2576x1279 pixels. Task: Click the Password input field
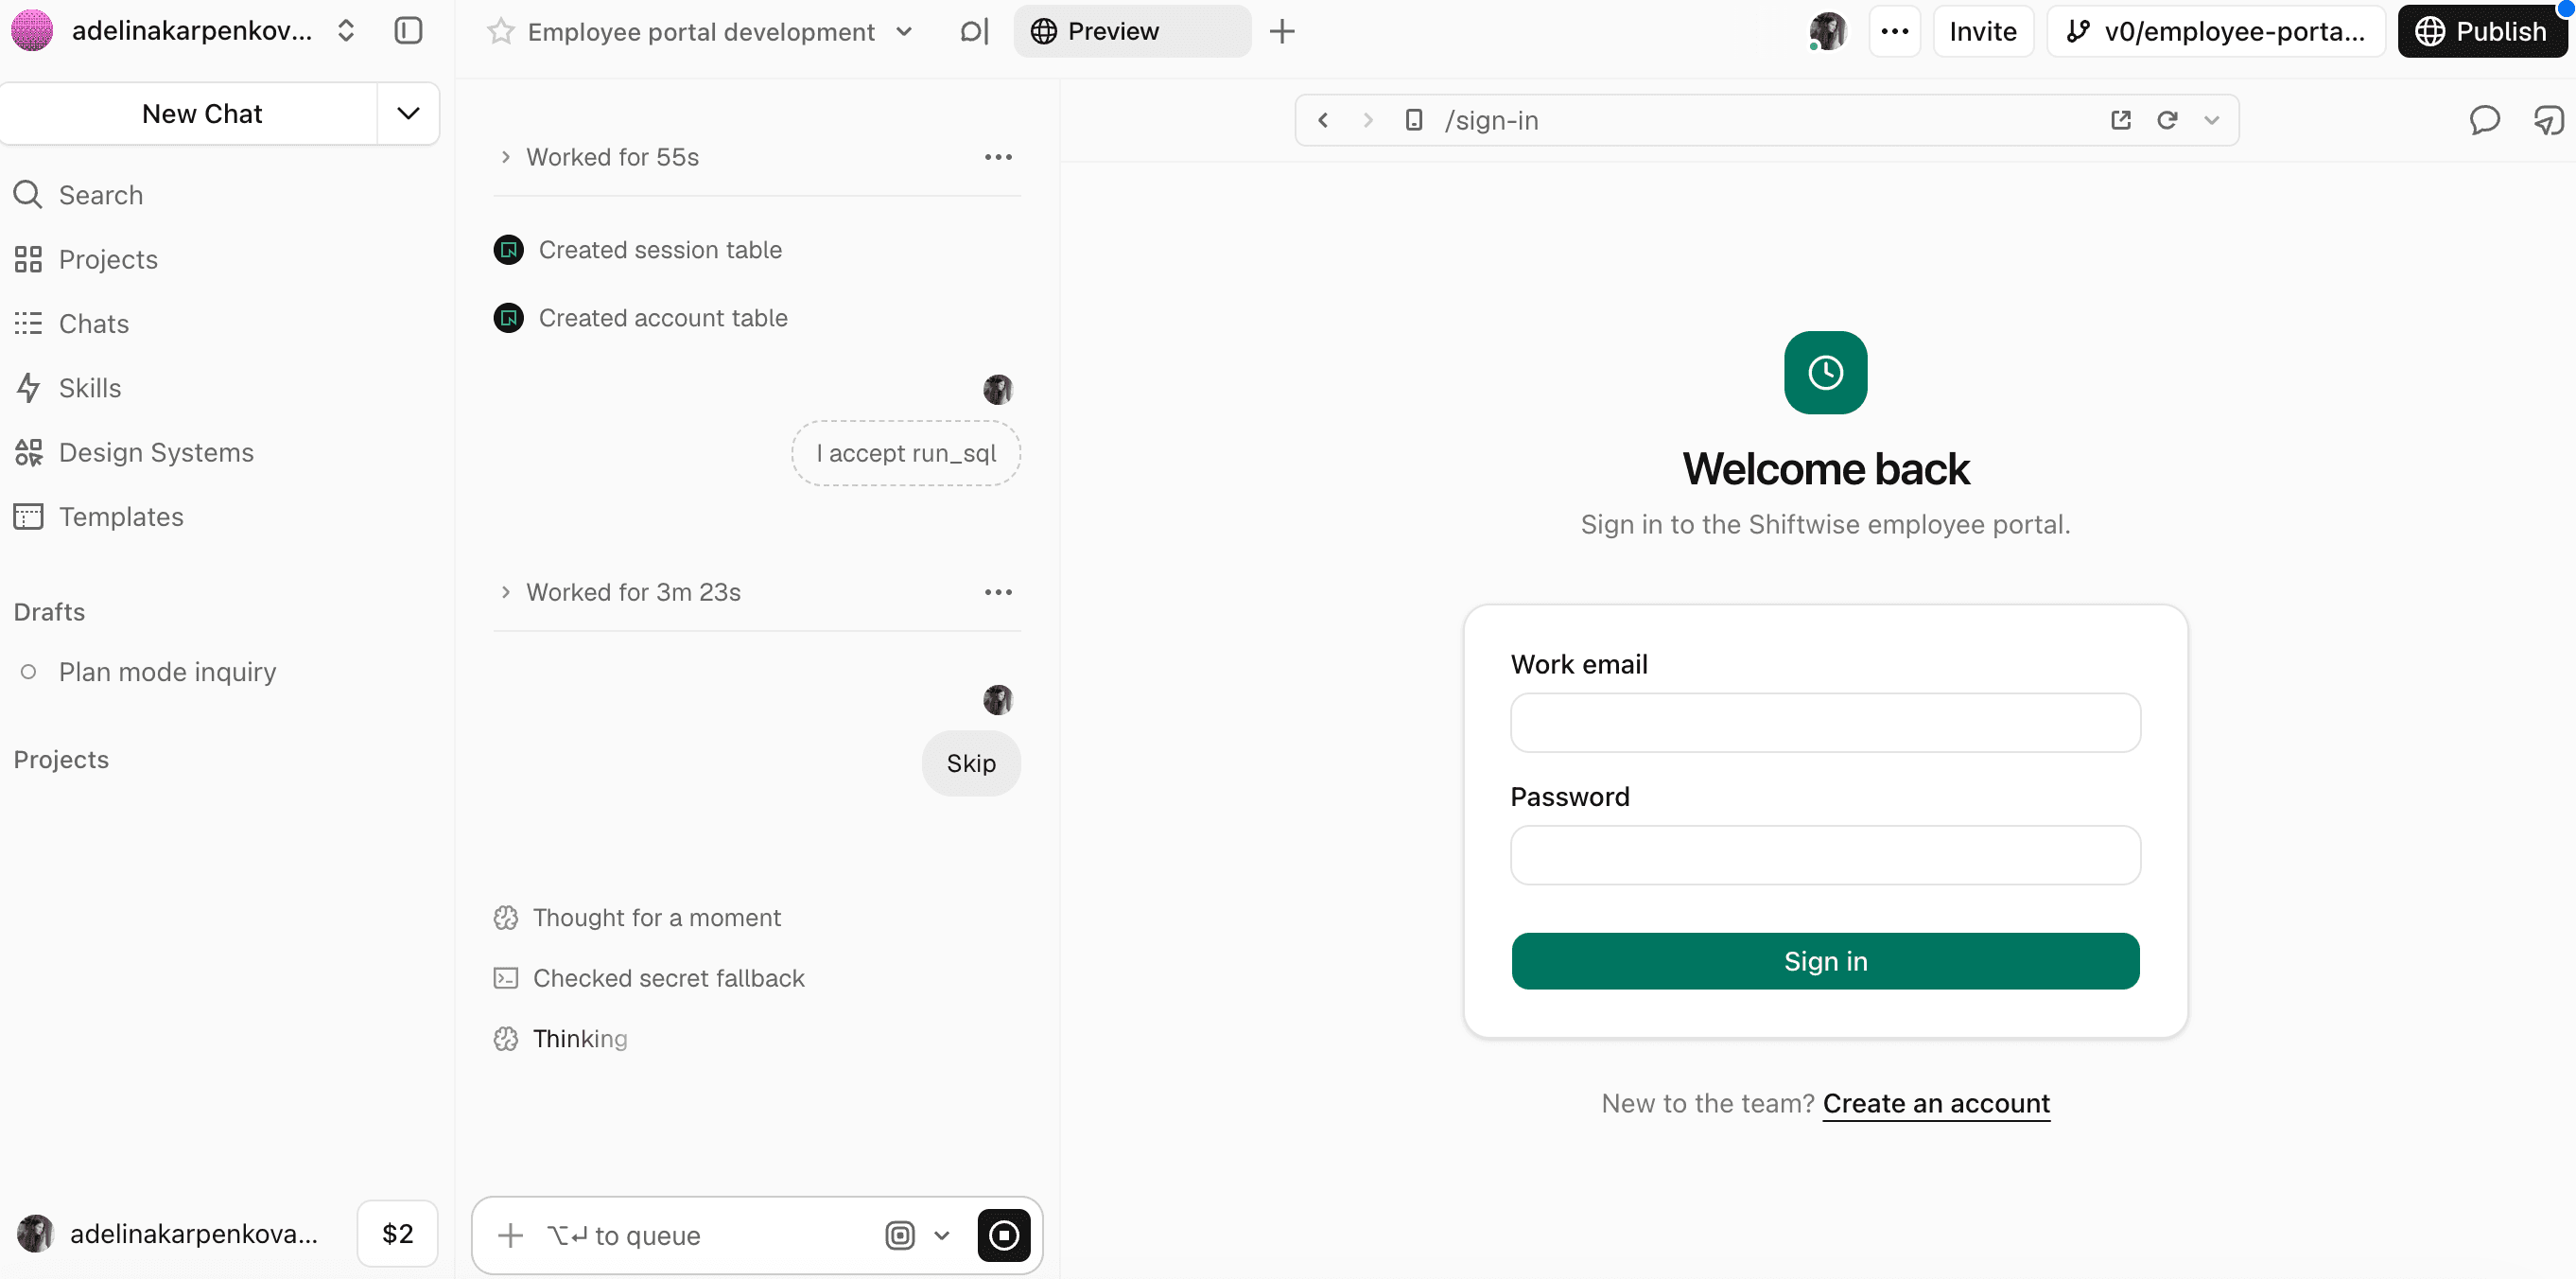[1825, 855]
